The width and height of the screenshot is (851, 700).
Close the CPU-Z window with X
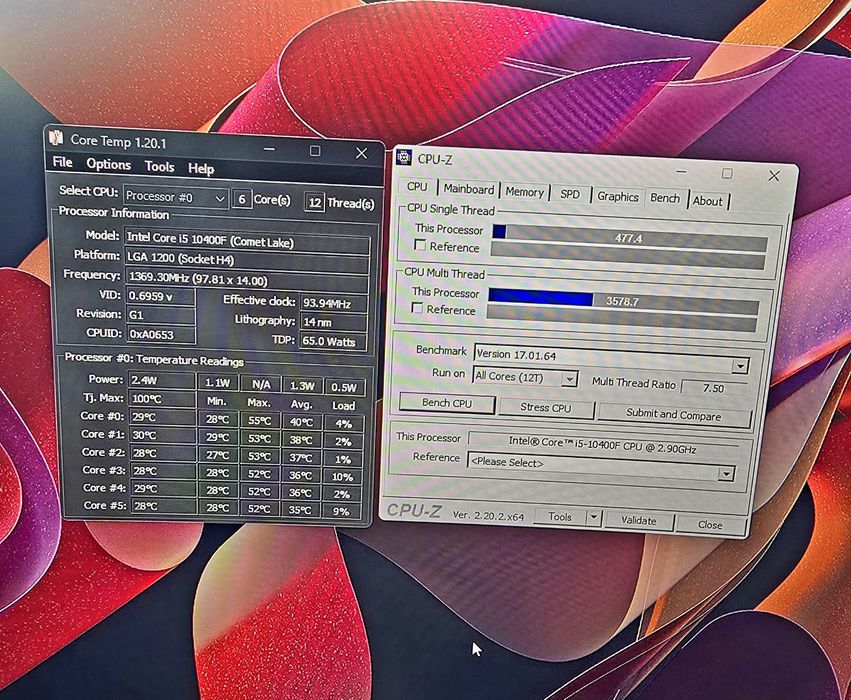pyautogui.click(x=774, y=176)
